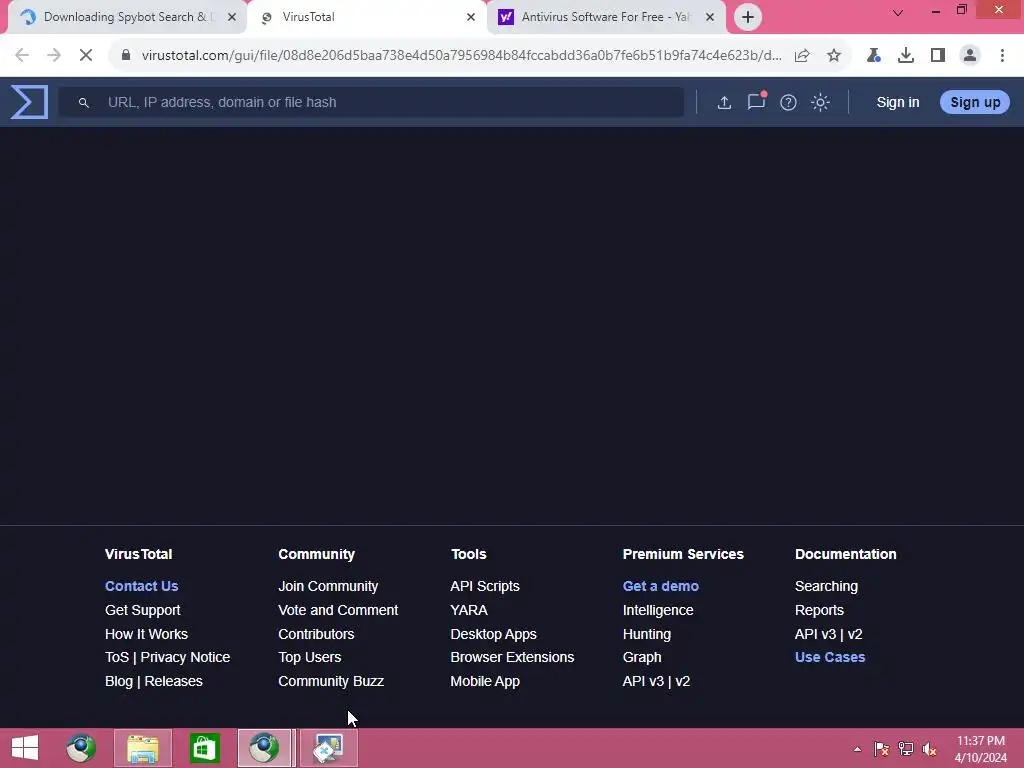
Task: Open File Explorer from the taskbar
Action: [143, 748]
